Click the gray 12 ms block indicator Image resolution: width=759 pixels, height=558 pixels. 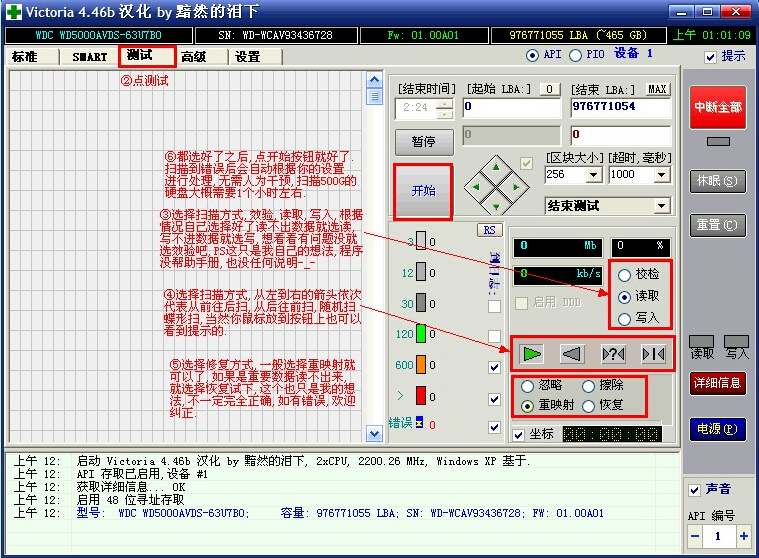tap(421, 271)
